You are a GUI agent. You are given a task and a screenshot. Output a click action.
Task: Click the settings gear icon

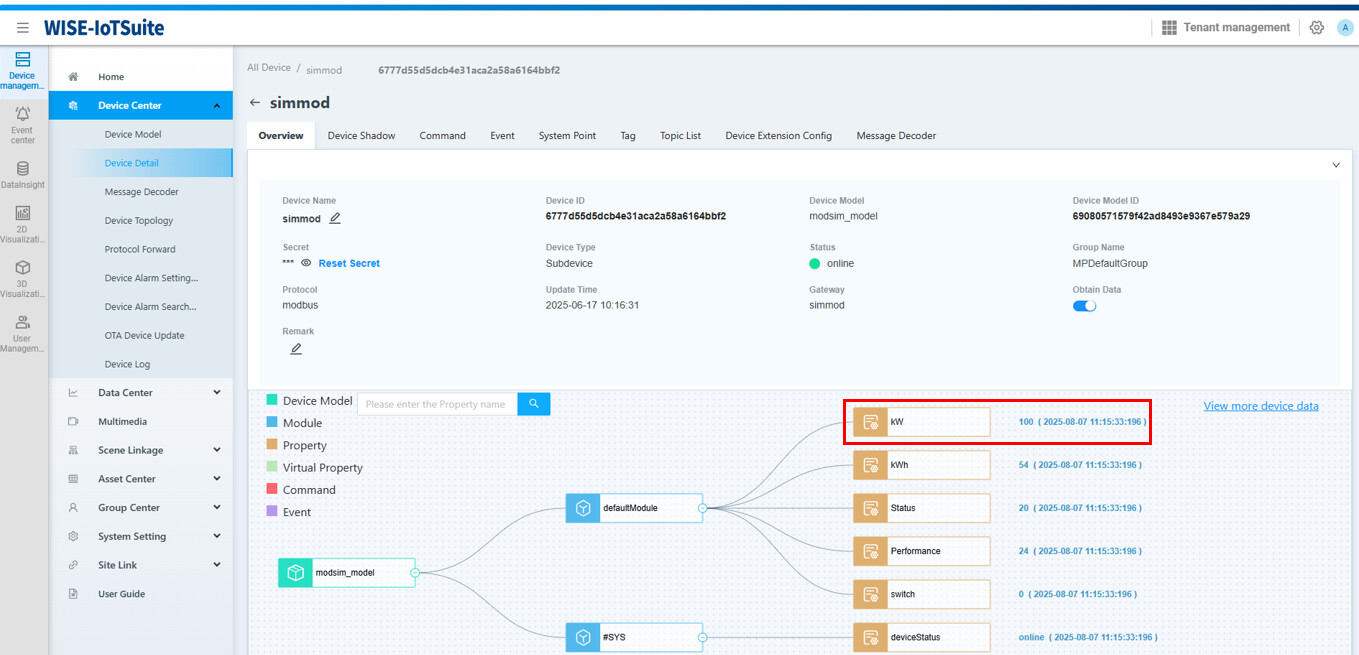[x=1316, y=28]
